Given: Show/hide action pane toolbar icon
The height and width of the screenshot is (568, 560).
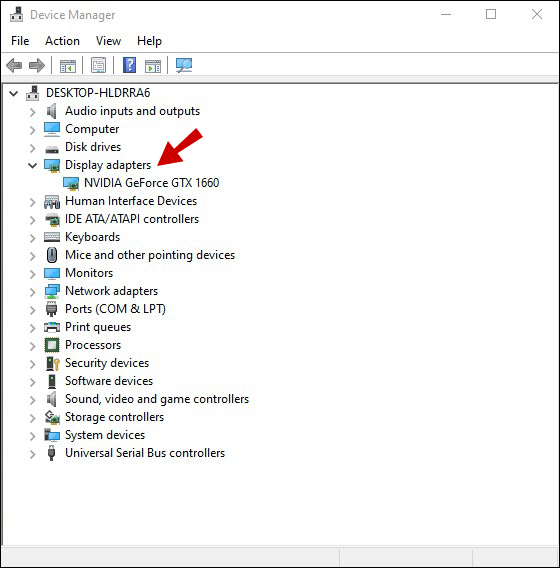Looking at the screenshot, I should (x=153, y=66).
